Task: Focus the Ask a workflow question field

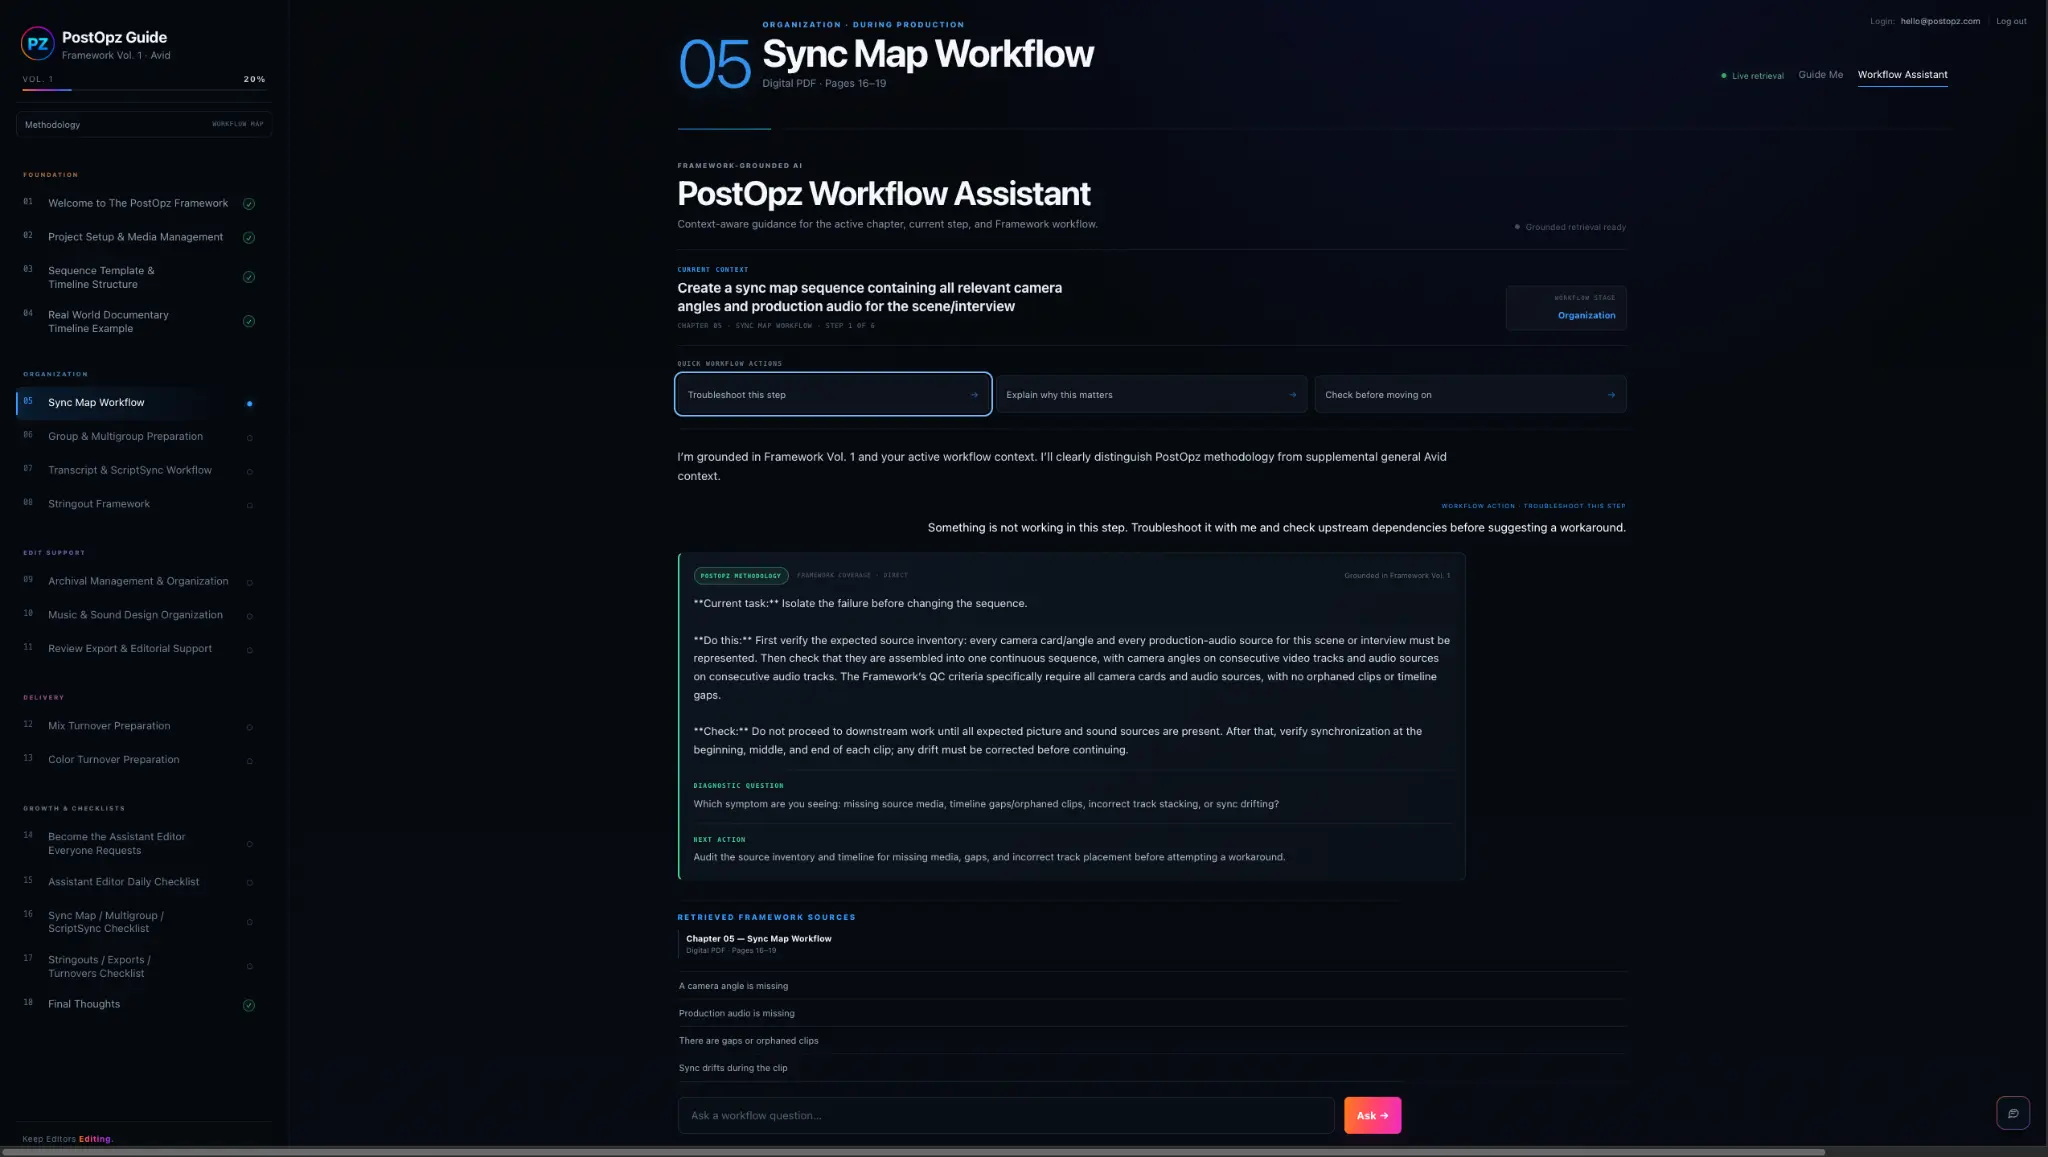Action: tap(1006, 1115)
